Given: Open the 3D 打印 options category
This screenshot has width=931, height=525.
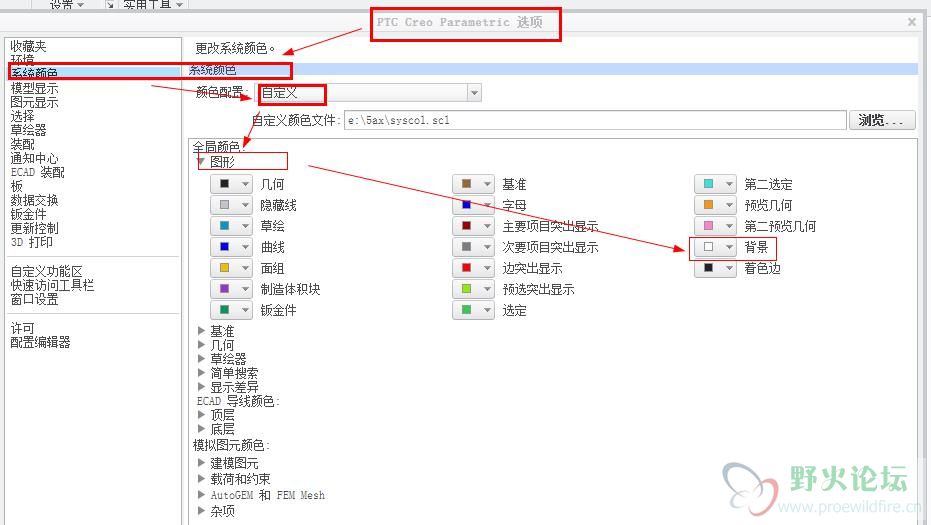Looking at the screenshot, I should (x=31, y=242).
